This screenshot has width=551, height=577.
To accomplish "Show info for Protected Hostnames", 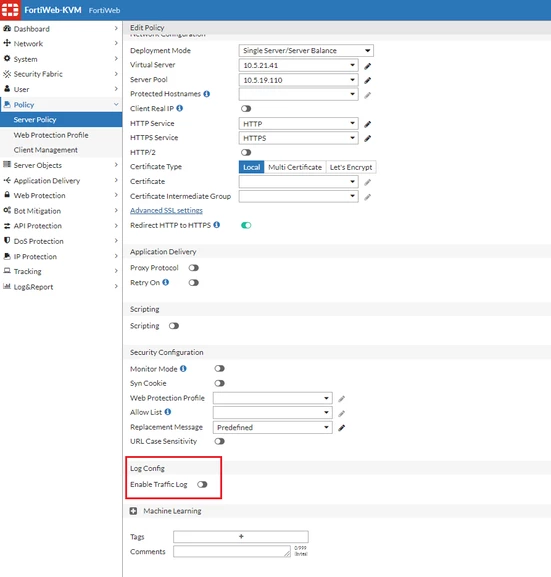I will [x=206, y=94].
